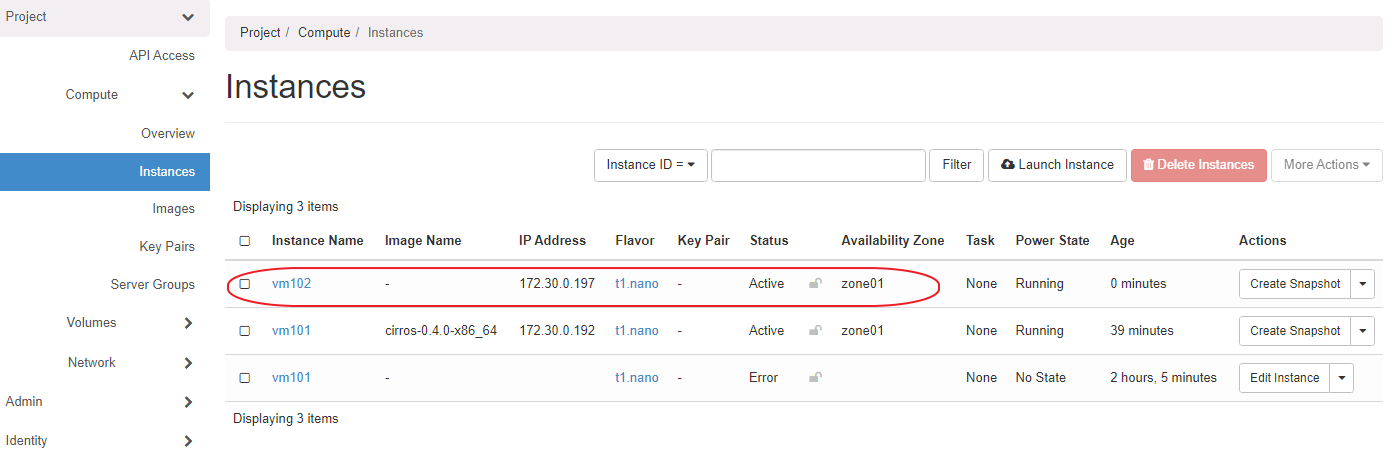
Task: Open the vm102 instance link
Action: click(291, 284)
